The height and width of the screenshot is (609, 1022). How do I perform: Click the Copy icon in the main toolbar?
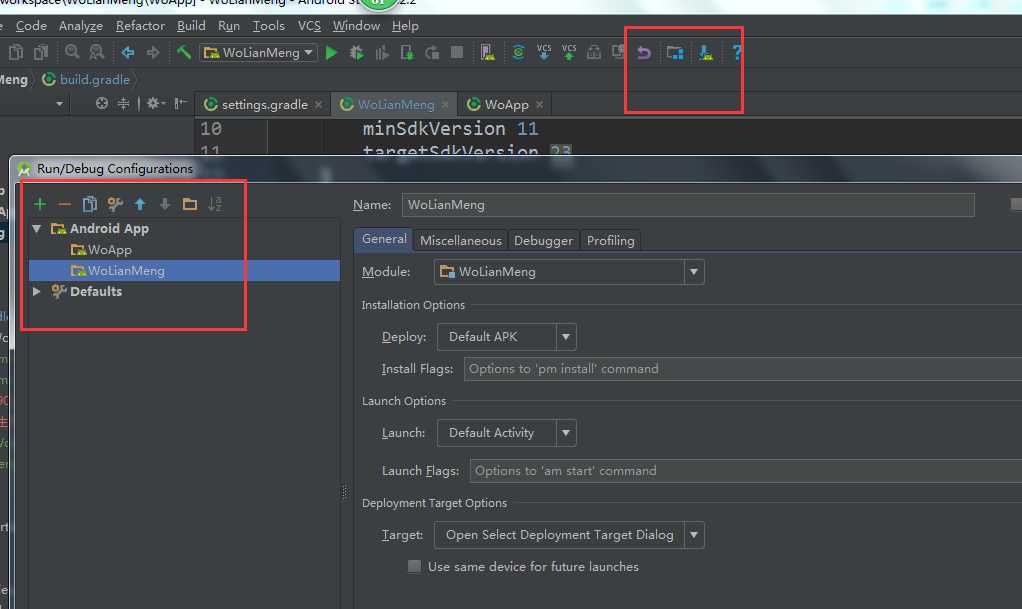[16, 52]
